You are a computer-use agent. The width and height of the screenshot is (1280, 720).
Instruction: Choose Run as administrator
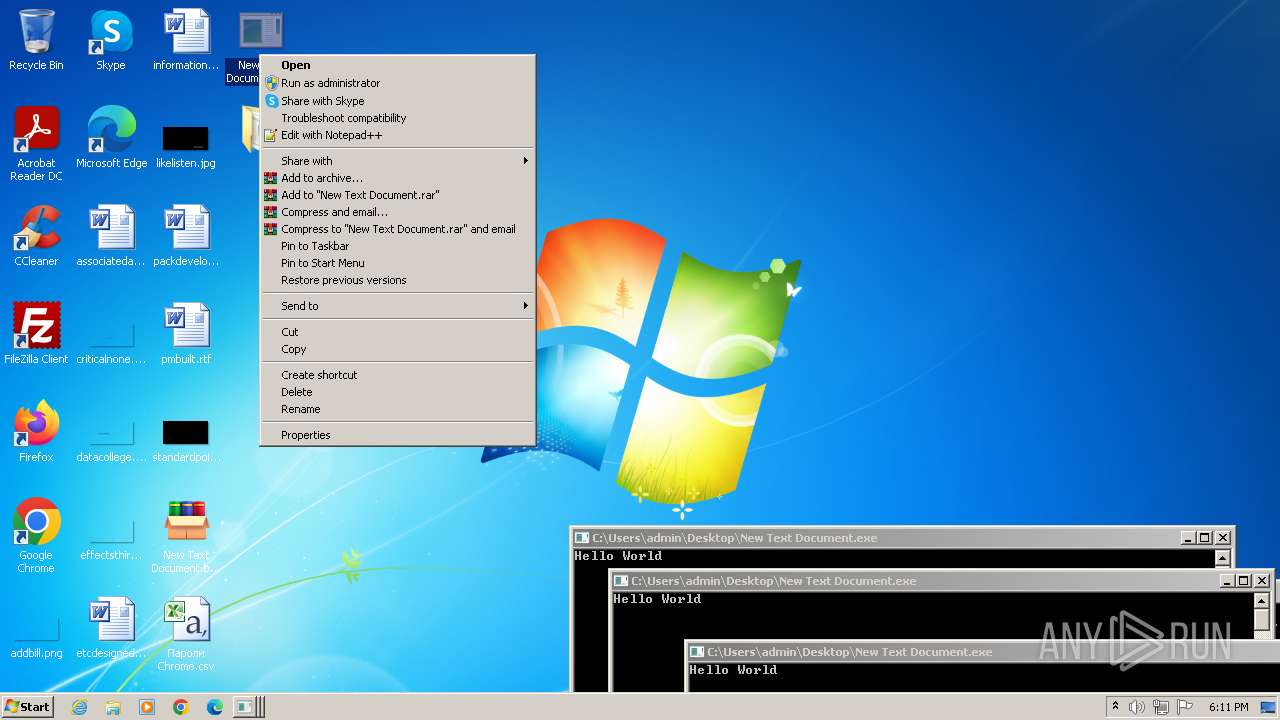398,83
